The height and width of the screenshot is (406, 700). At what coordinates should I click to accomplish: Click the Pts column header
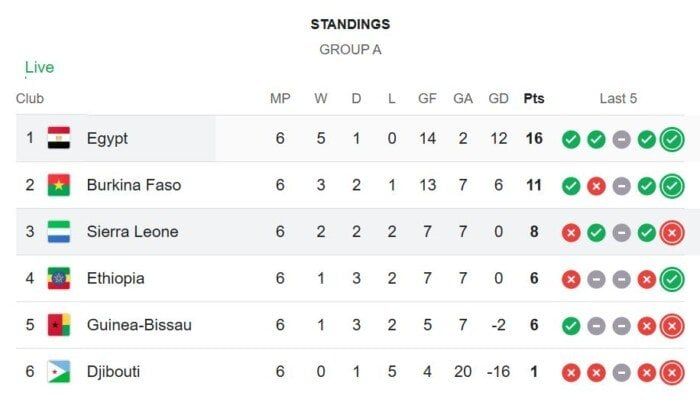[x=534, y=98]
